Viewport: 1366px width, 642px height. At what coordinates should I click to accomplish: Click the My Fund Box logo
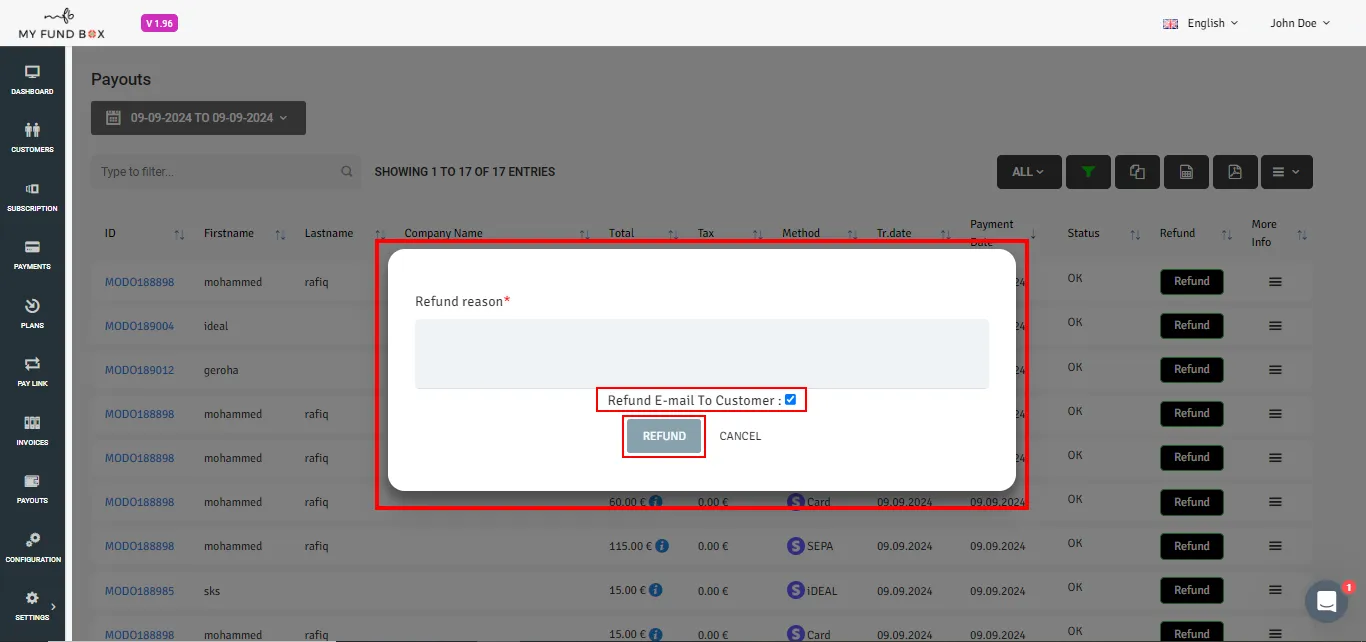(x=61, y=23)
